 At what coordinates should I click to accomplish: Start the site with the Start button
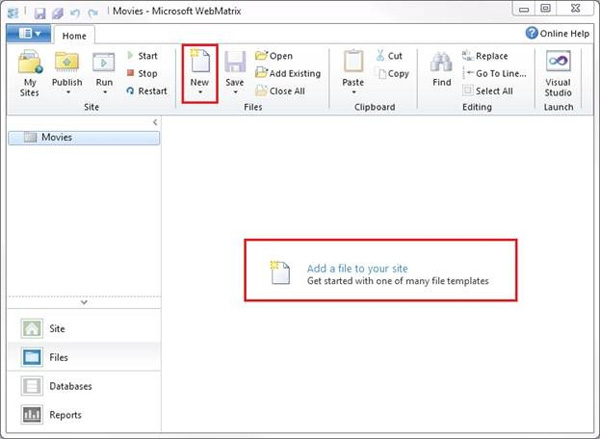[x=142, y=56]
